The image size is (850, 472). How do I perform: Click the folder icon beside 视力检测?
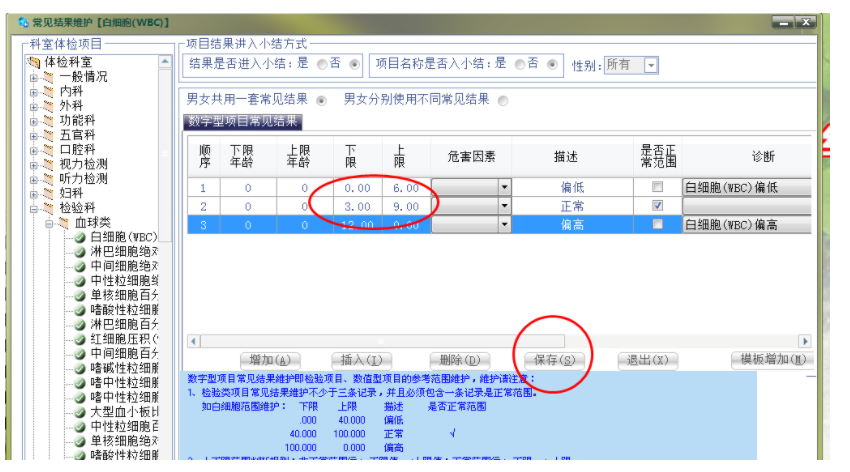(49, 165)
